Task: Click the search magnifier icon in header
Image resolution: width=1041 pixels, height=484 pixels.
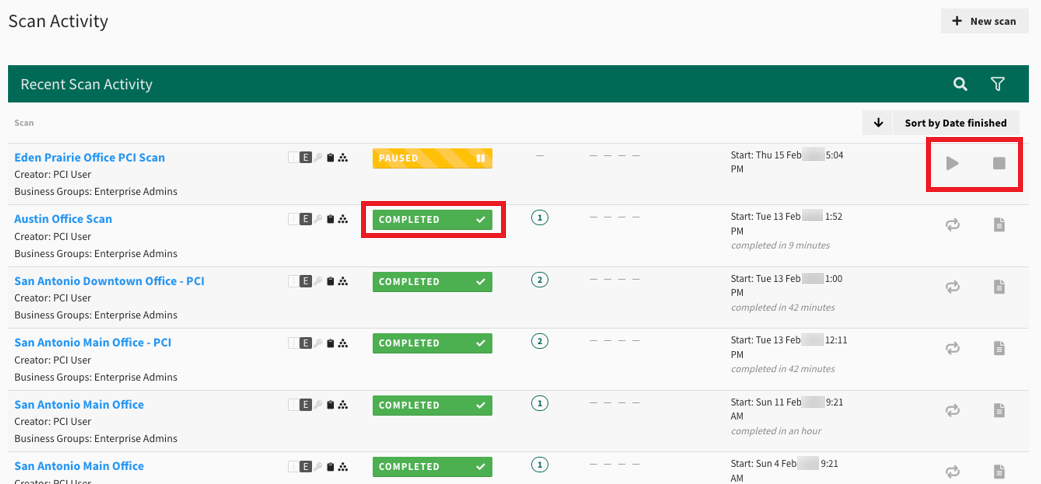Action: click(960, 84)
